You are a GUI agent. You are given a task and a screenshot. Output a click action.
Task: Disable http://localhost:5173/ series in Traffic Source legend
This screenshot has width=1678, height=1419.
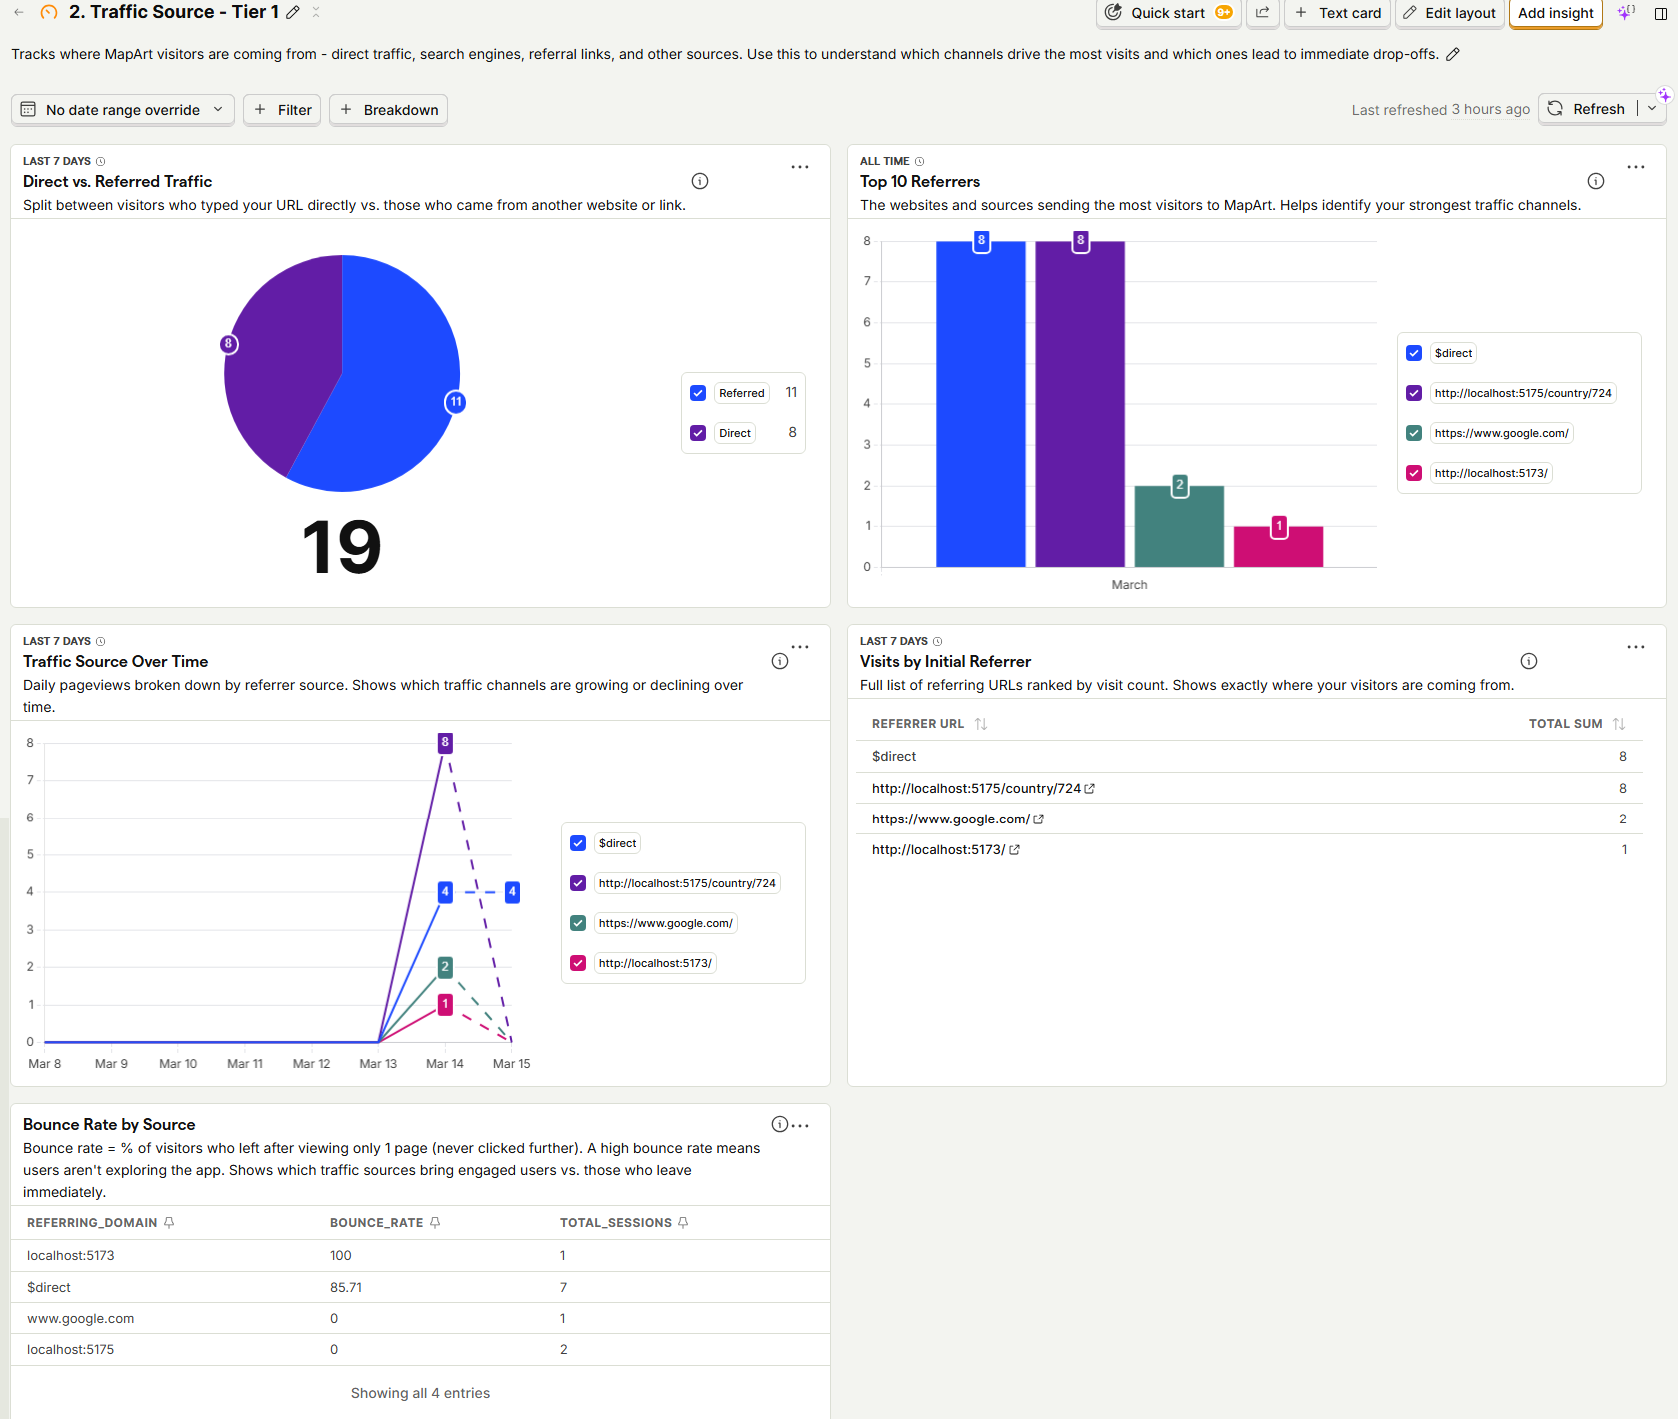[x=578, y=962]
